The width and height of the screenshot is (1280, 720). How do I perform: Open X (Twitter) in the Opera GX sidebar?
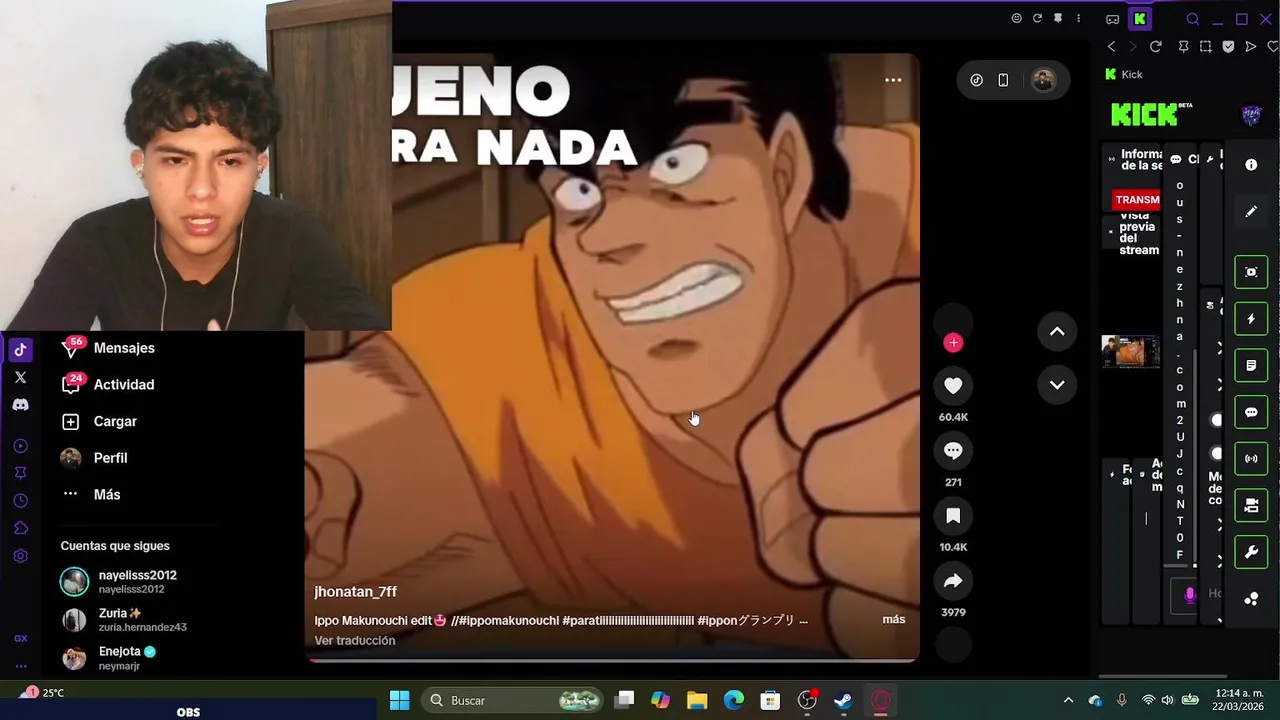point(20,377)
